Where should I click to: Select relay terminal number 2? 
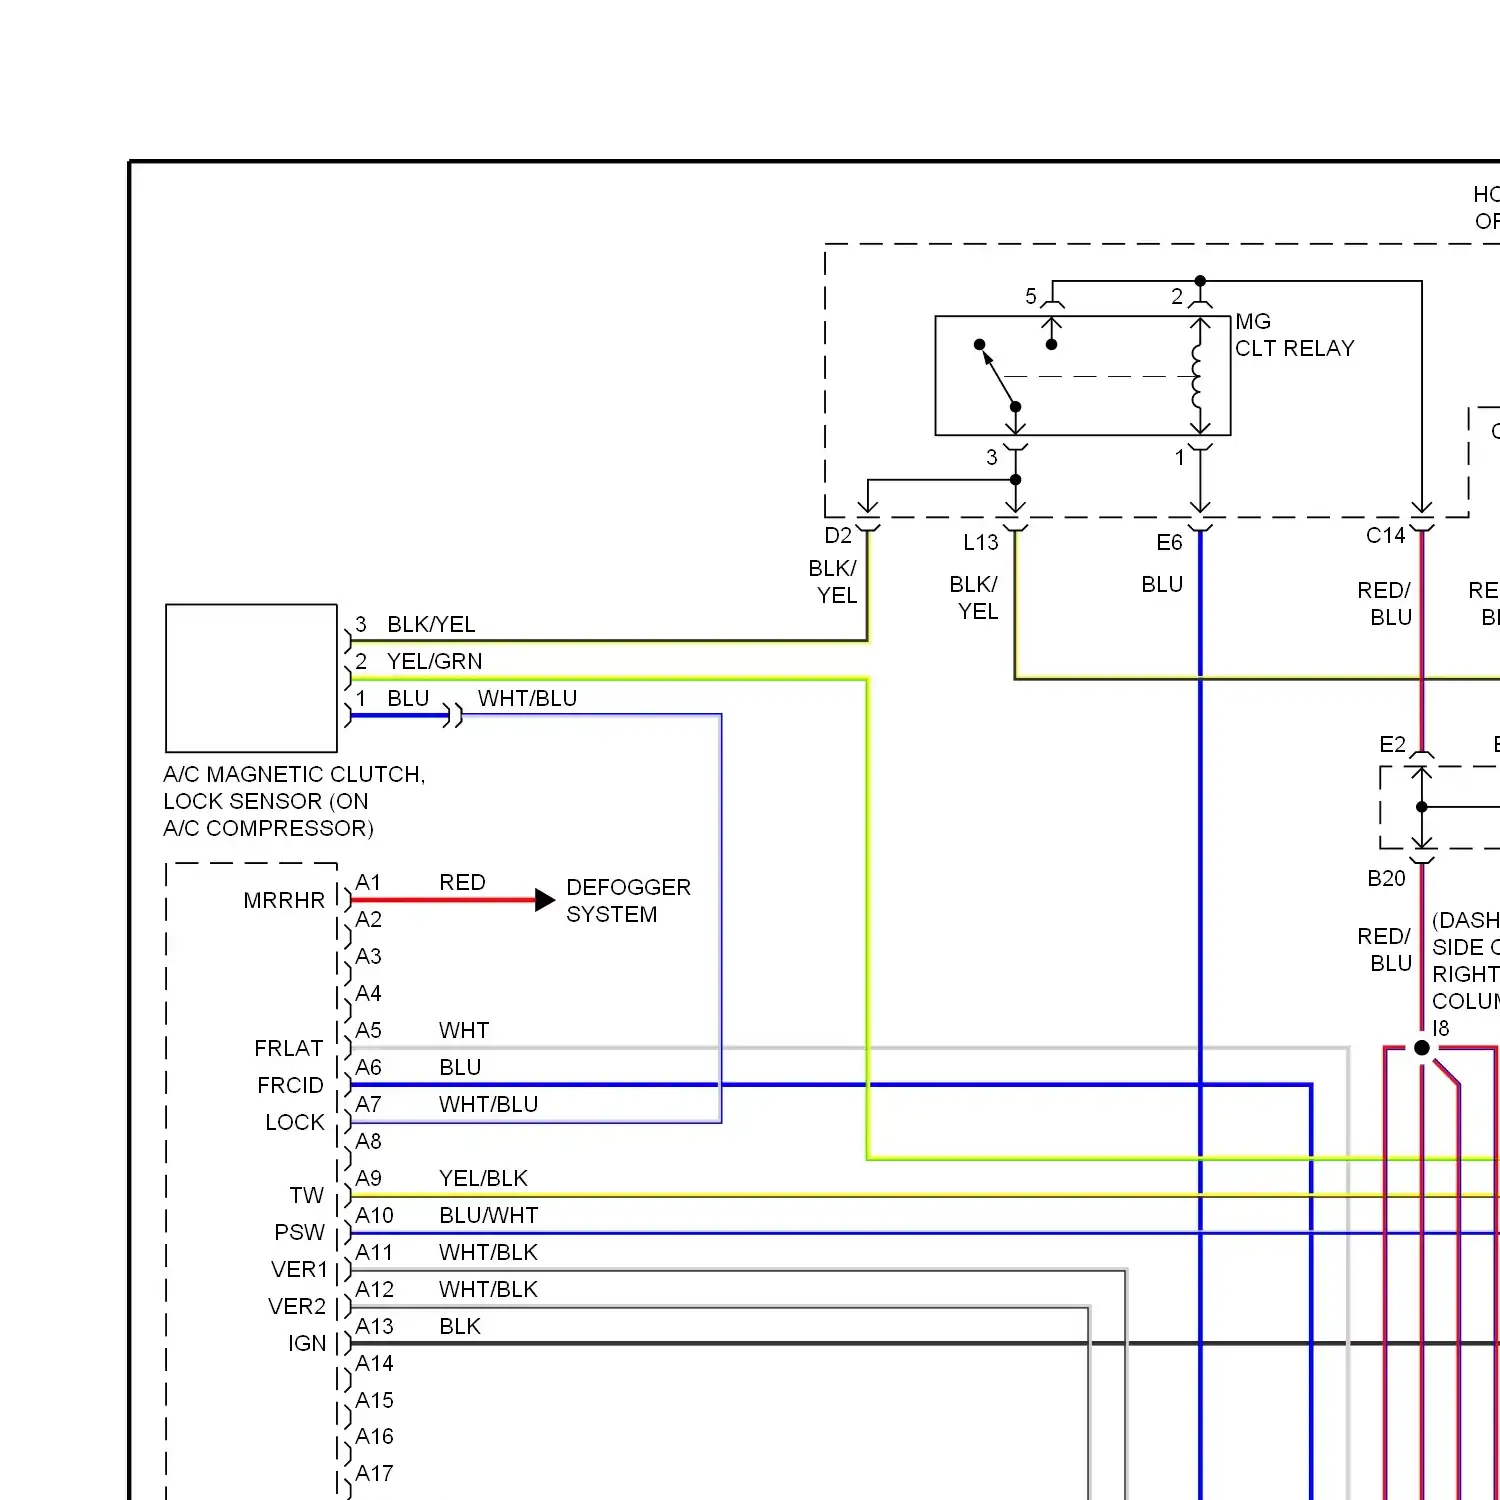coord(1177,296)
